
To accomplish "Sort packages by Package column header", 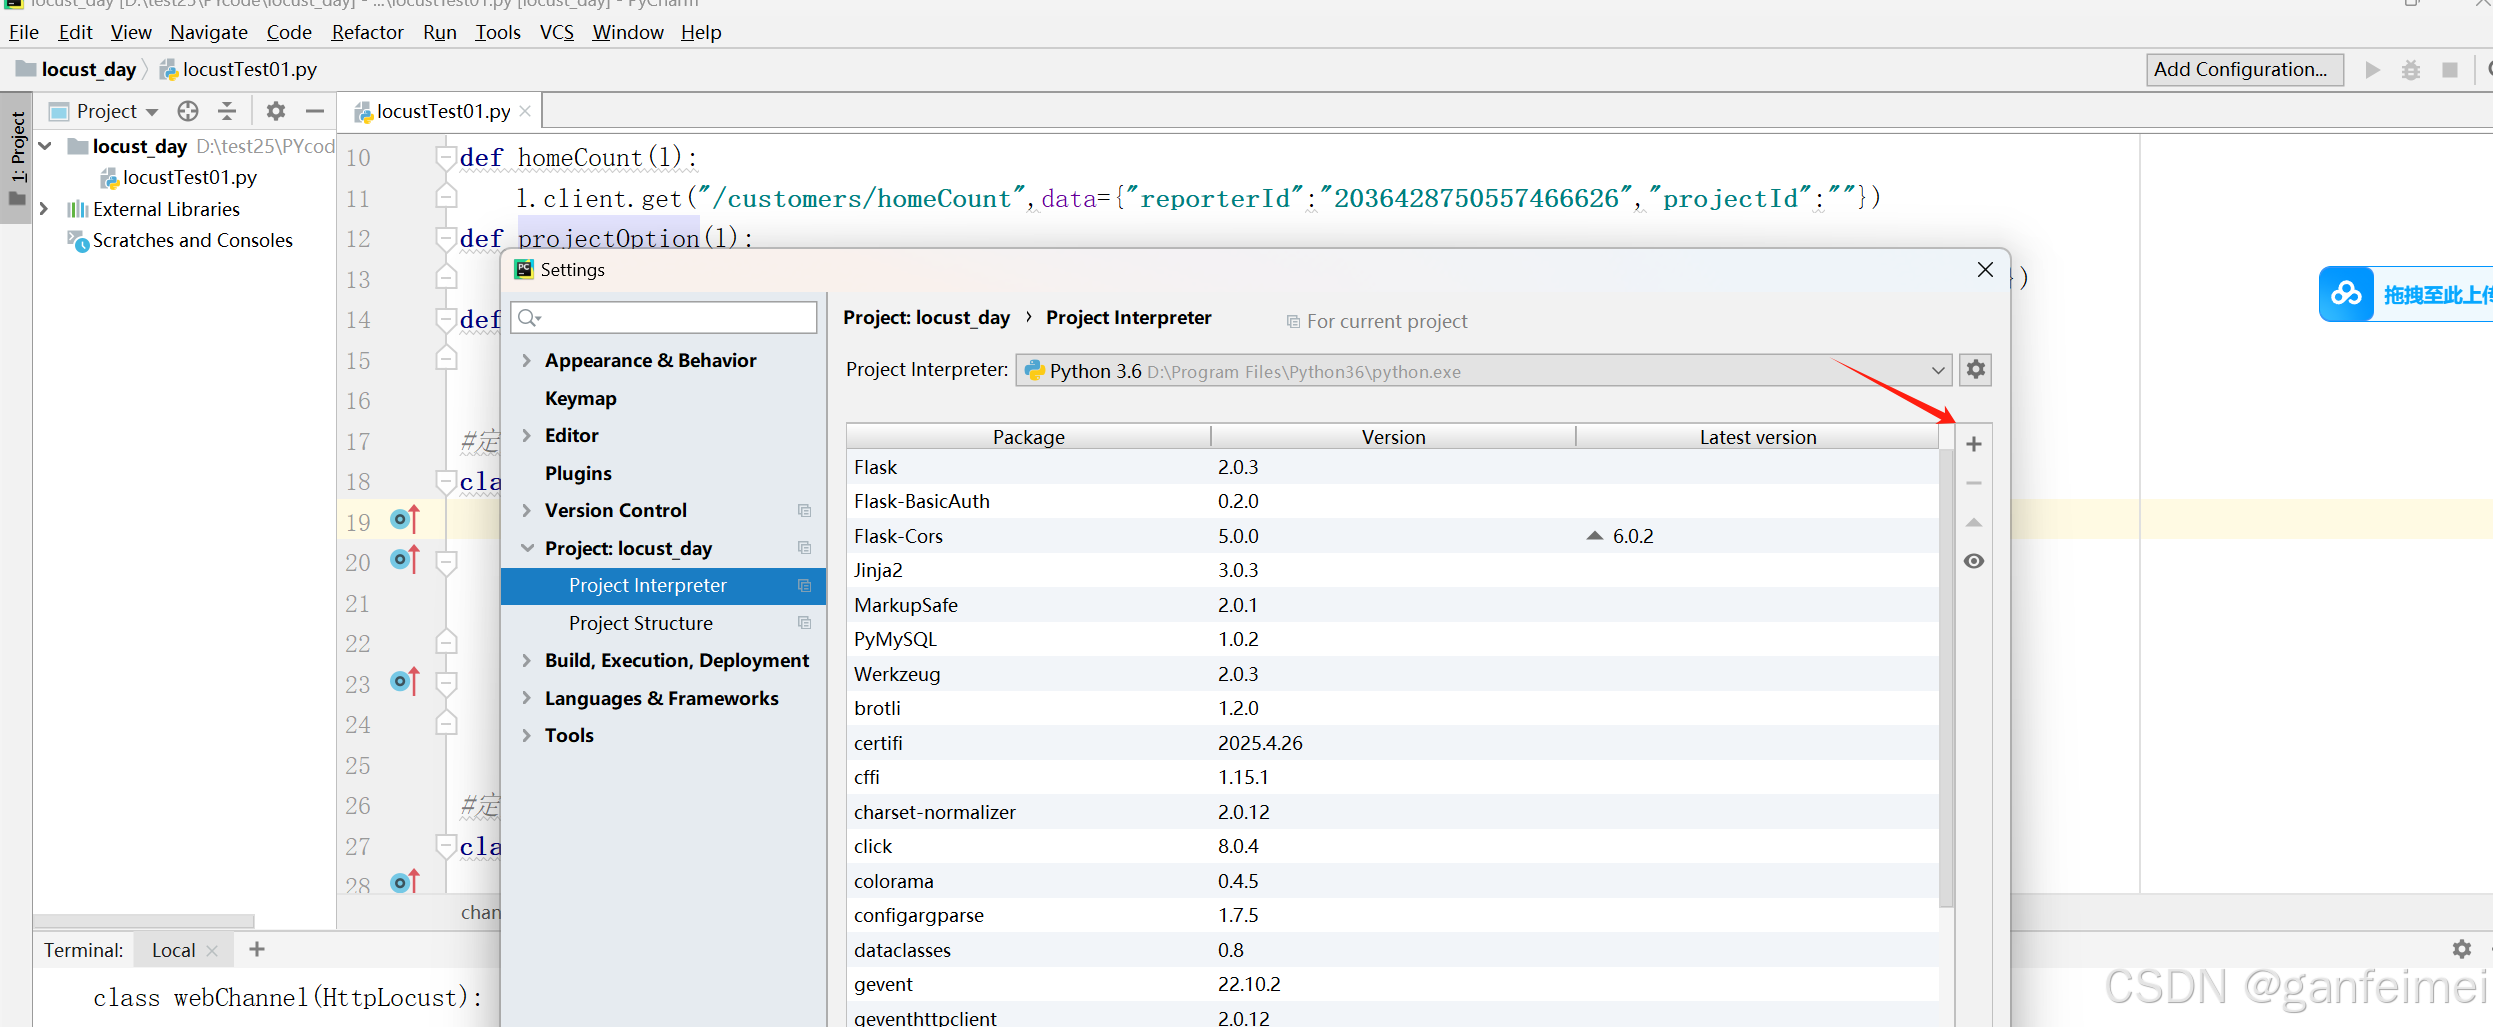I will 1028,437.
